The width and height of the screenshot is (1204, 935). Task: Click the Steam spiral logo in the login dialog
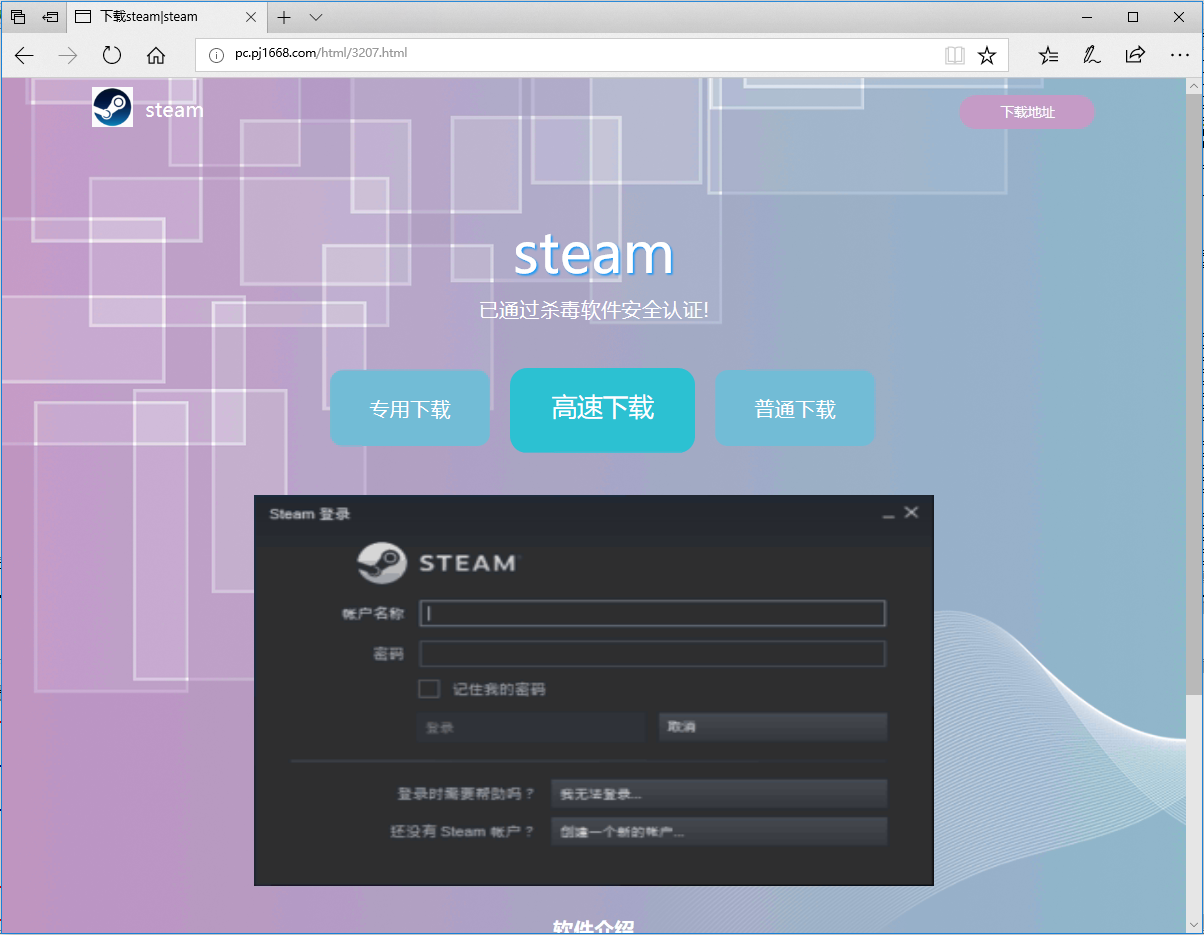[x=382, y=562]
